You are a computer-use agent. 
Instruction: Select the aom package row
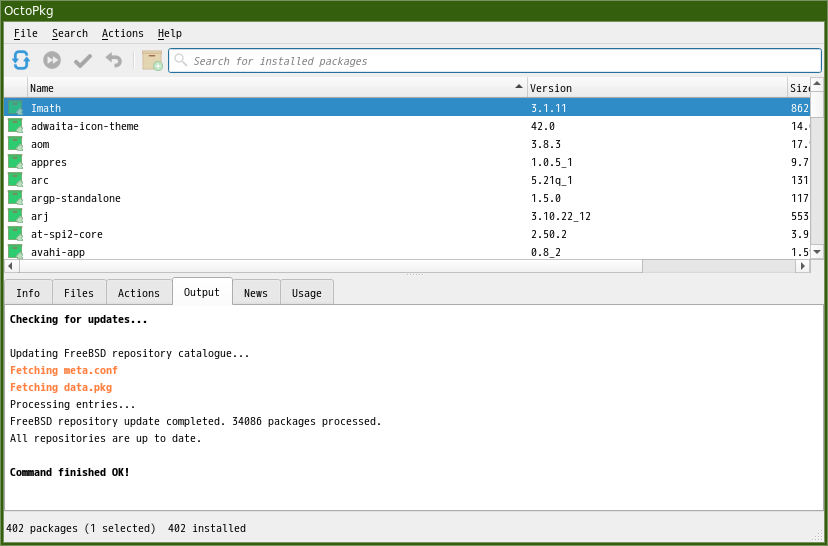[407, 144]
